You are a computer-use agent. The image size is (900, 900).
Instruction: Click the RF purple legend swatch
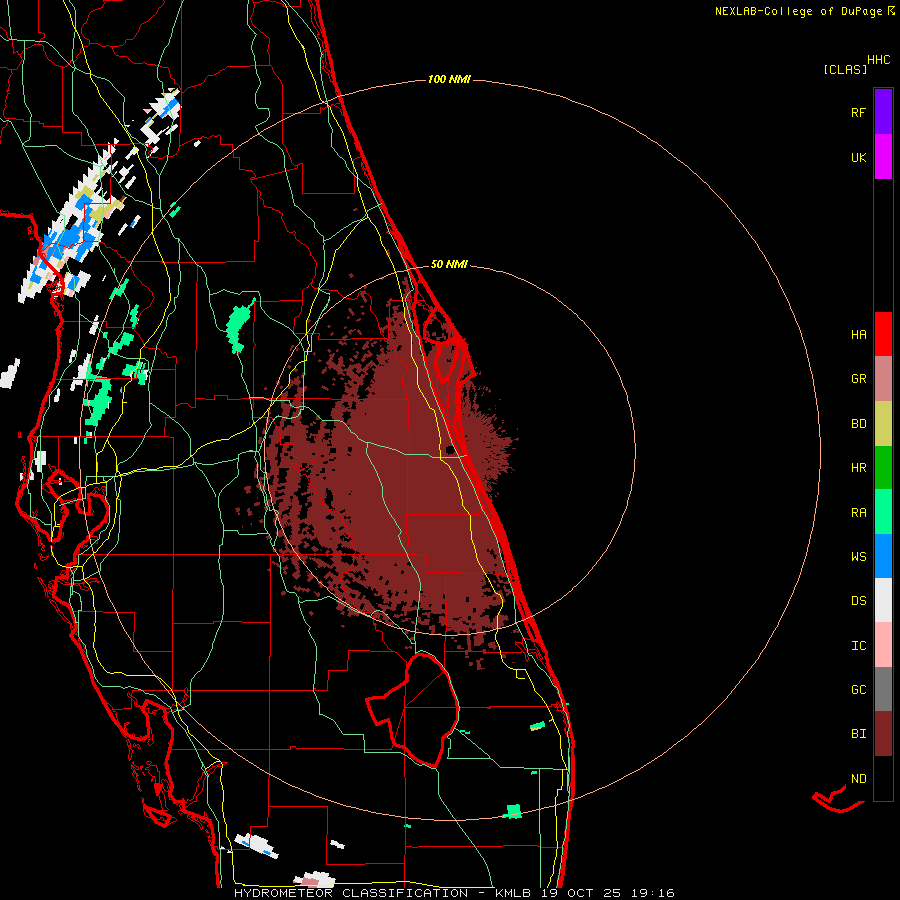883,112
